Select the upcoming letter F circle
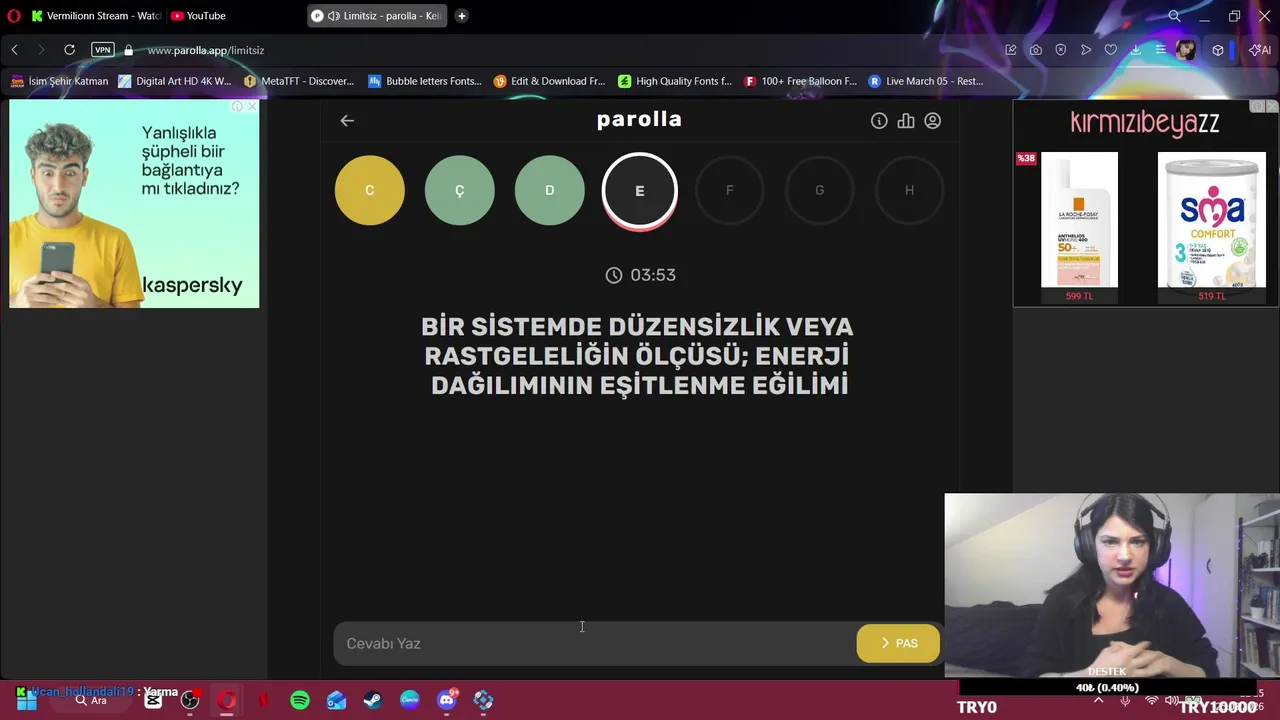This screenshot has height=720, width=1280. pyautogui.click(x=730, y=190)
